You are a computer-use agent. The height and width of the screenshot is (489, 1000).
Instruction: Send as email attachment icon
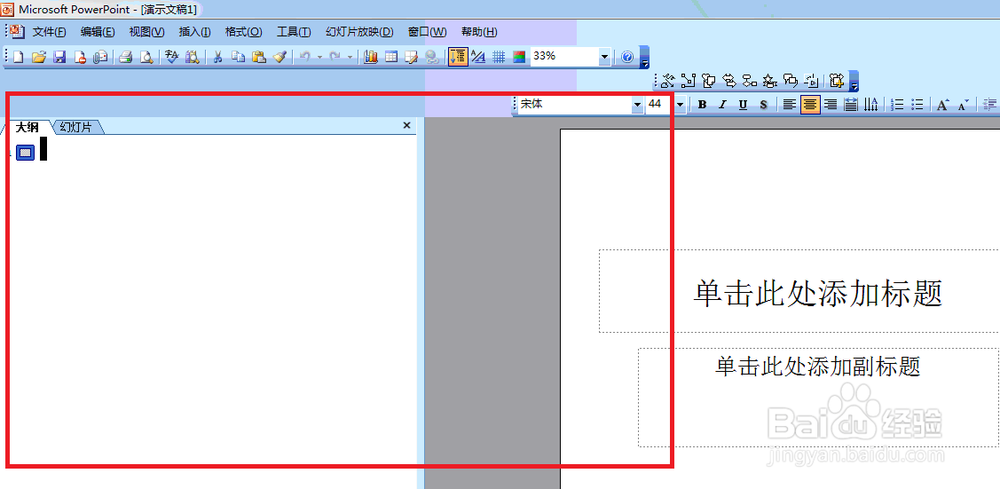point(100,57)
